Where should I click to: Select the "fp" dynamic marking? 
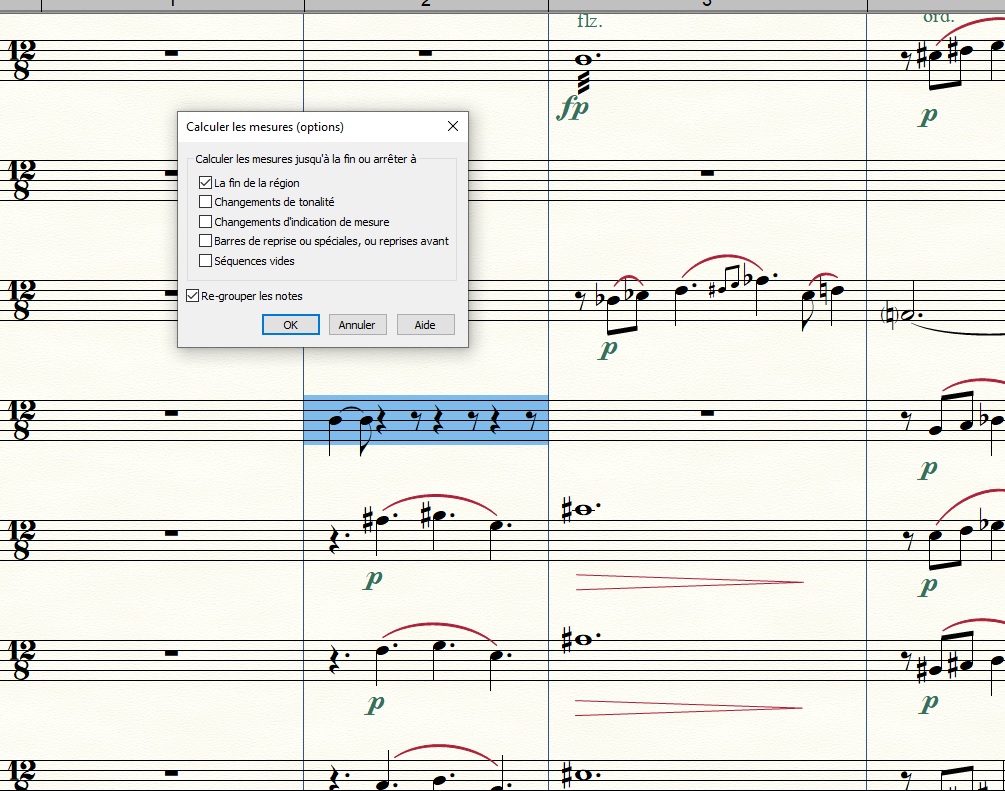[x=573, y=108]
